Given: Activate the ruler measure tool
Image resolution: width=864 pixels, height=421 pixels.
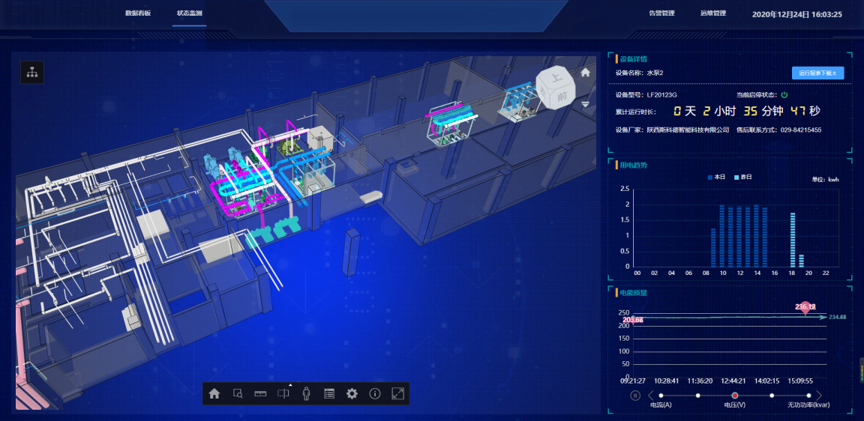Looking at the screenshot, I should click(260, 394).
